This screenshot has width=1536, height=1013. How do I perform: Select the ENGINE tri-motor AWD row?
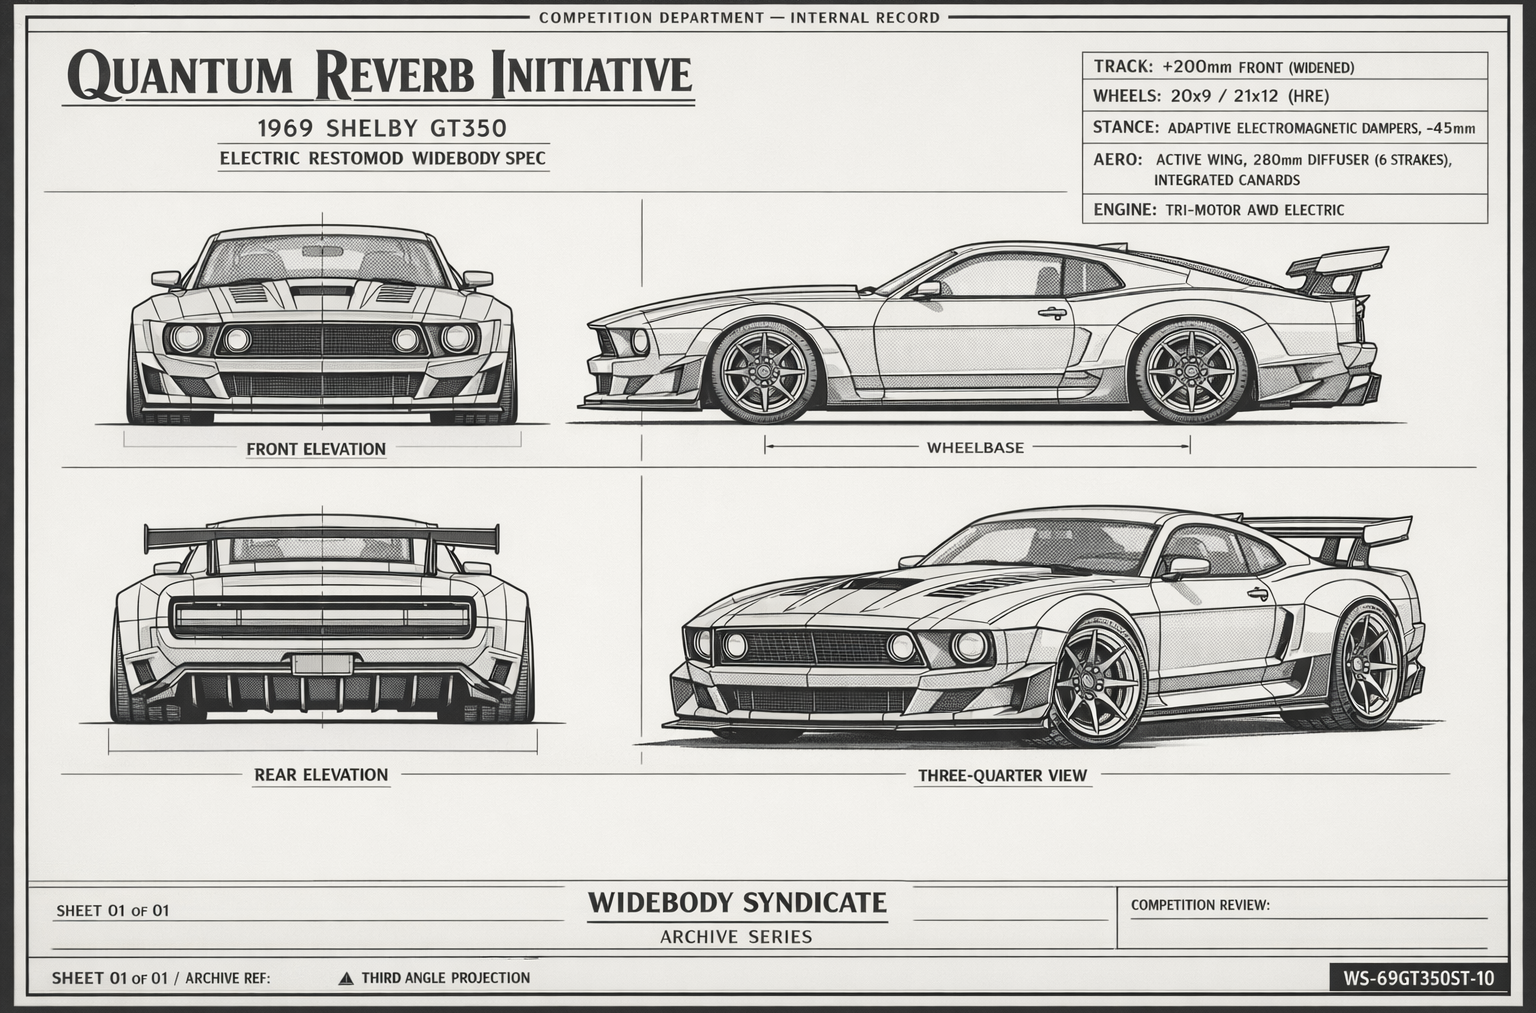coord(1285,210)
